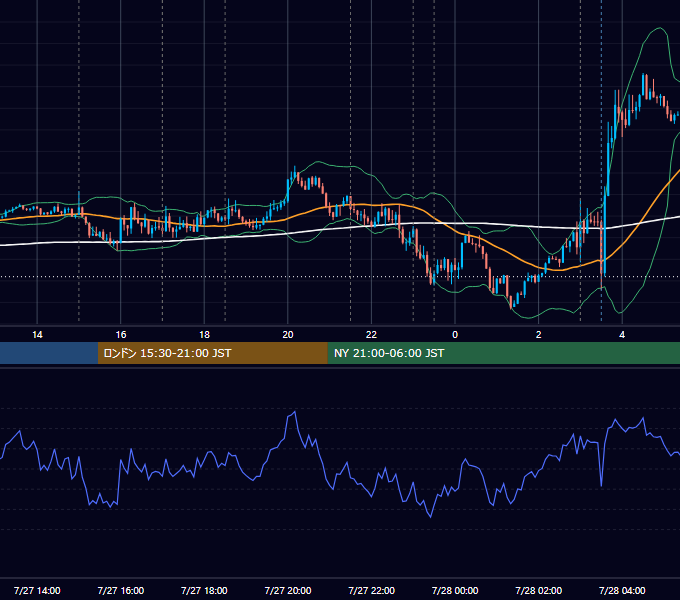Click the hour label 20 on price chart axis

point(288,335)
